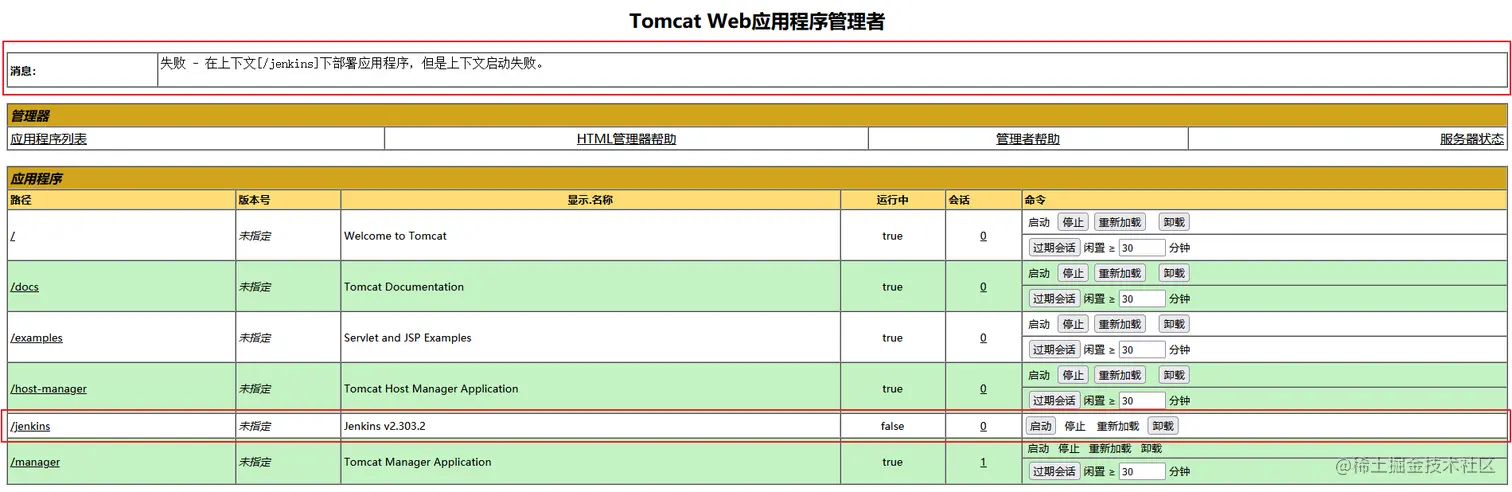Reload the Servlet and JSP Examples app
This screenshot has width=1512, height=492.
point(1120,324)
